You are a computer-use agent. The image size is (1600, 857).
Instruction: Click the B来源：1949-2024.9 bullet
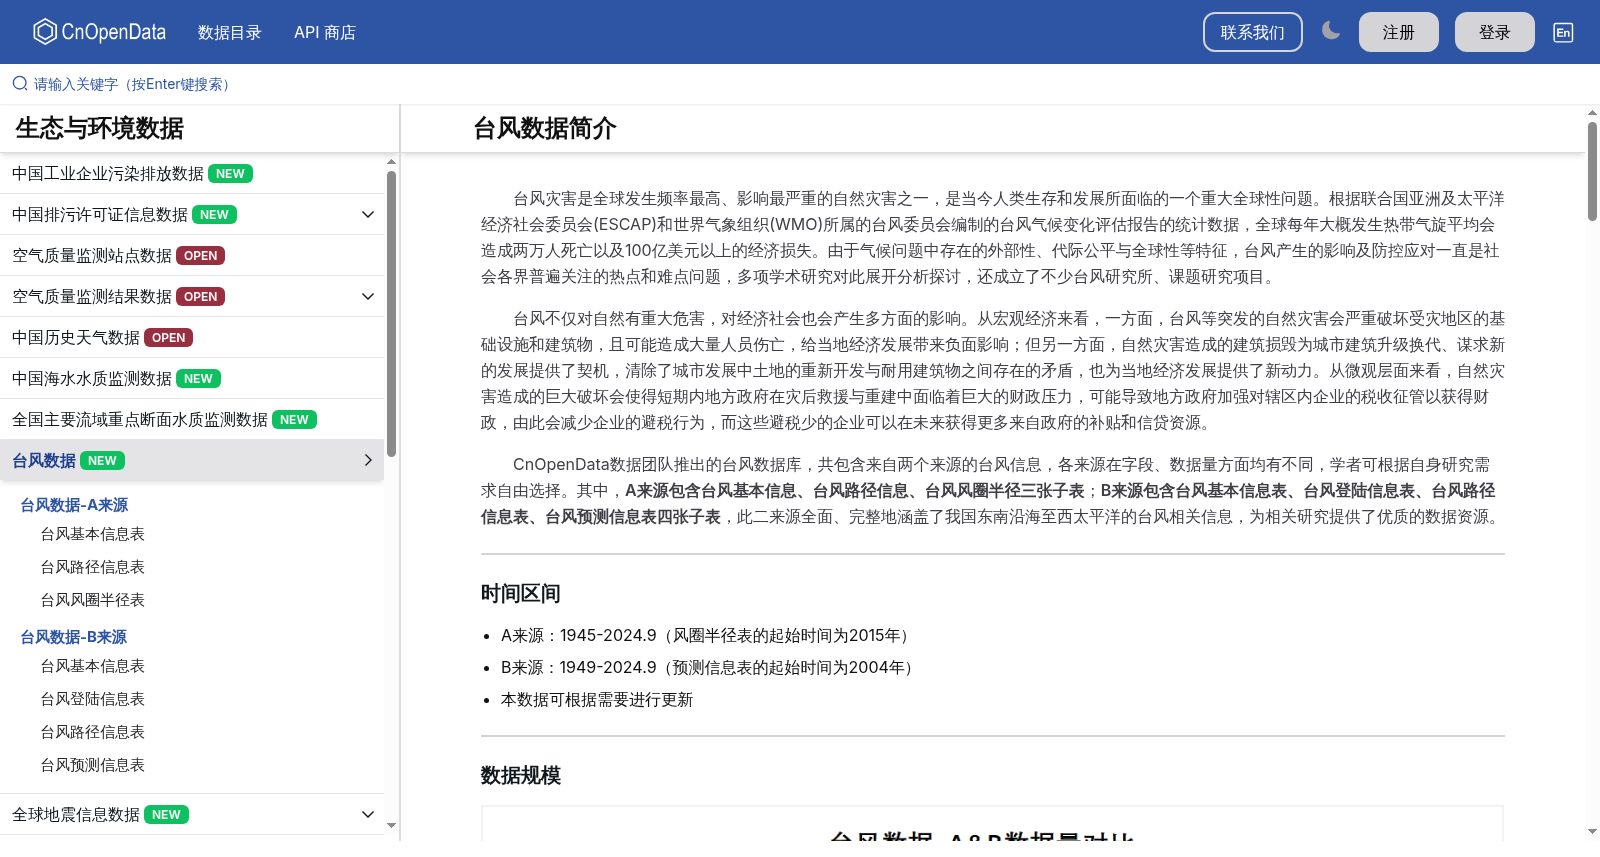point(711,668)
